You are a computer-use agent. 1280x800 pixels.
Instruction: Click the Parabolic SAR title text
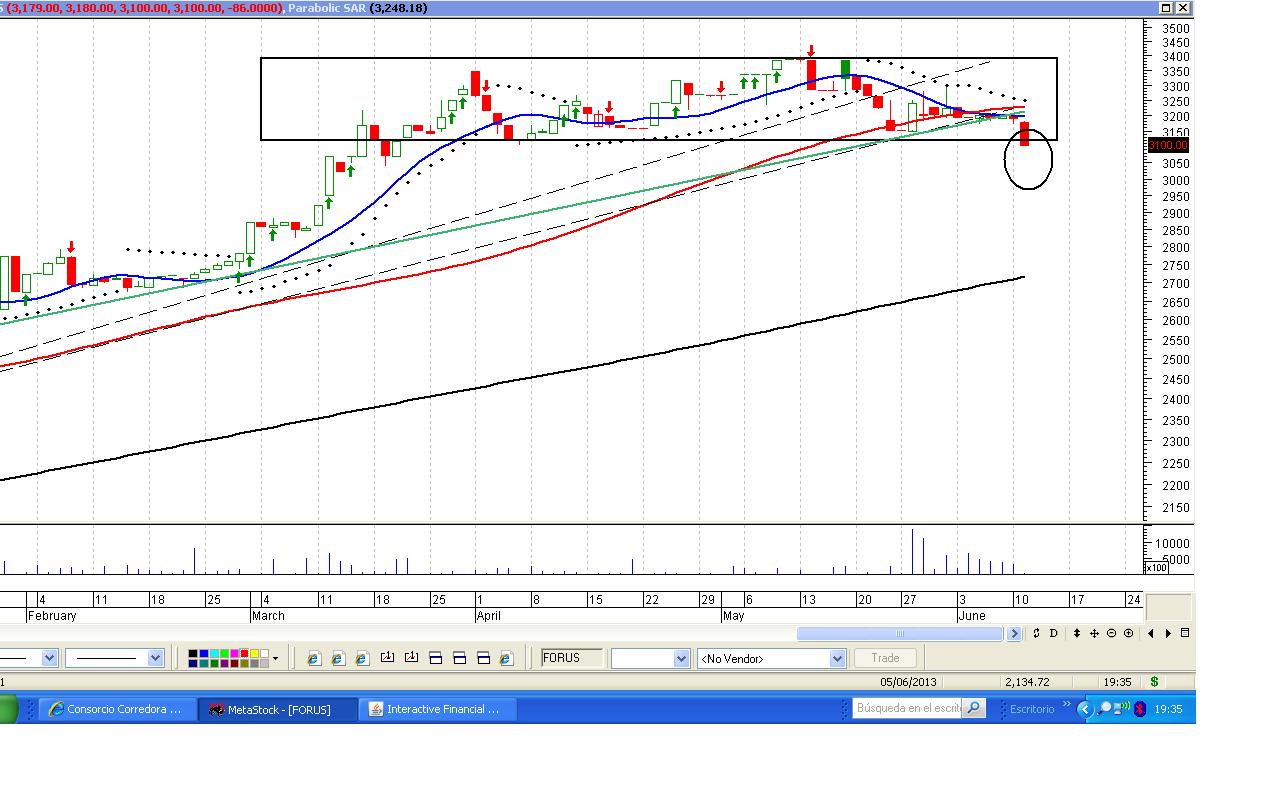tap(326, 8)
